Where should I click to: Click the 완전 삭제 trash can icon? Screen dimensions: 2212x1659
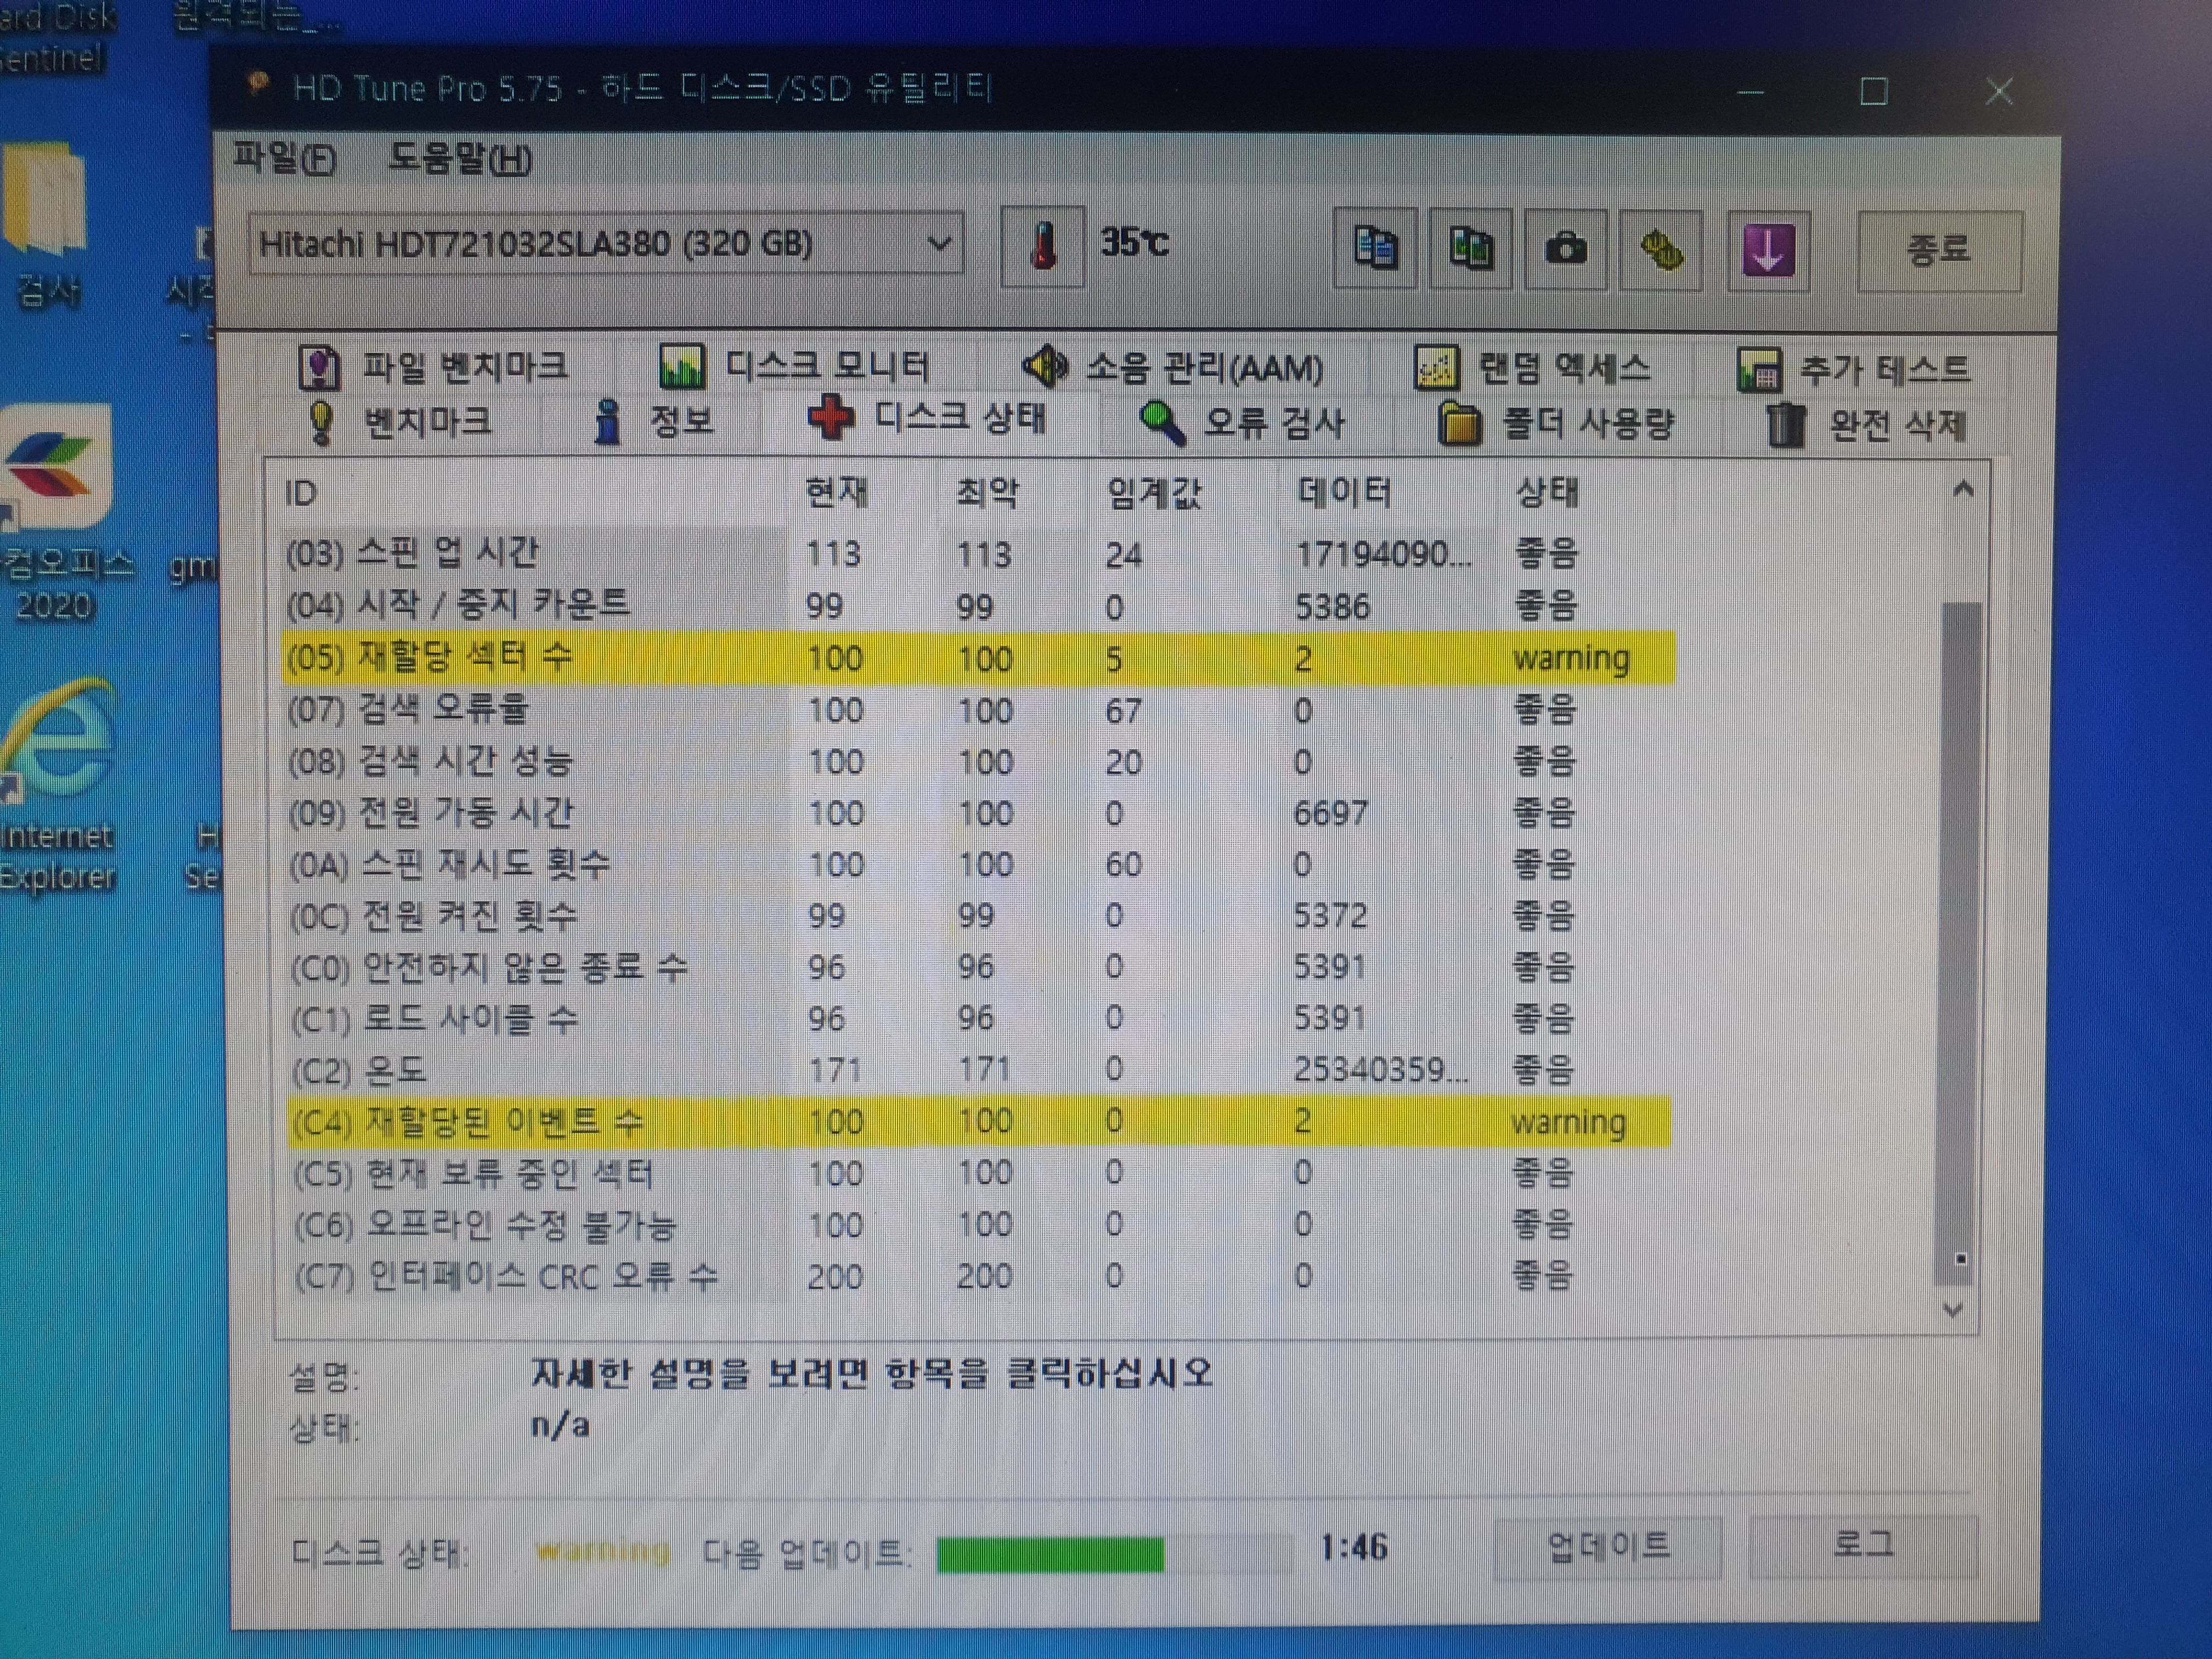click(x=1786, y=425)
